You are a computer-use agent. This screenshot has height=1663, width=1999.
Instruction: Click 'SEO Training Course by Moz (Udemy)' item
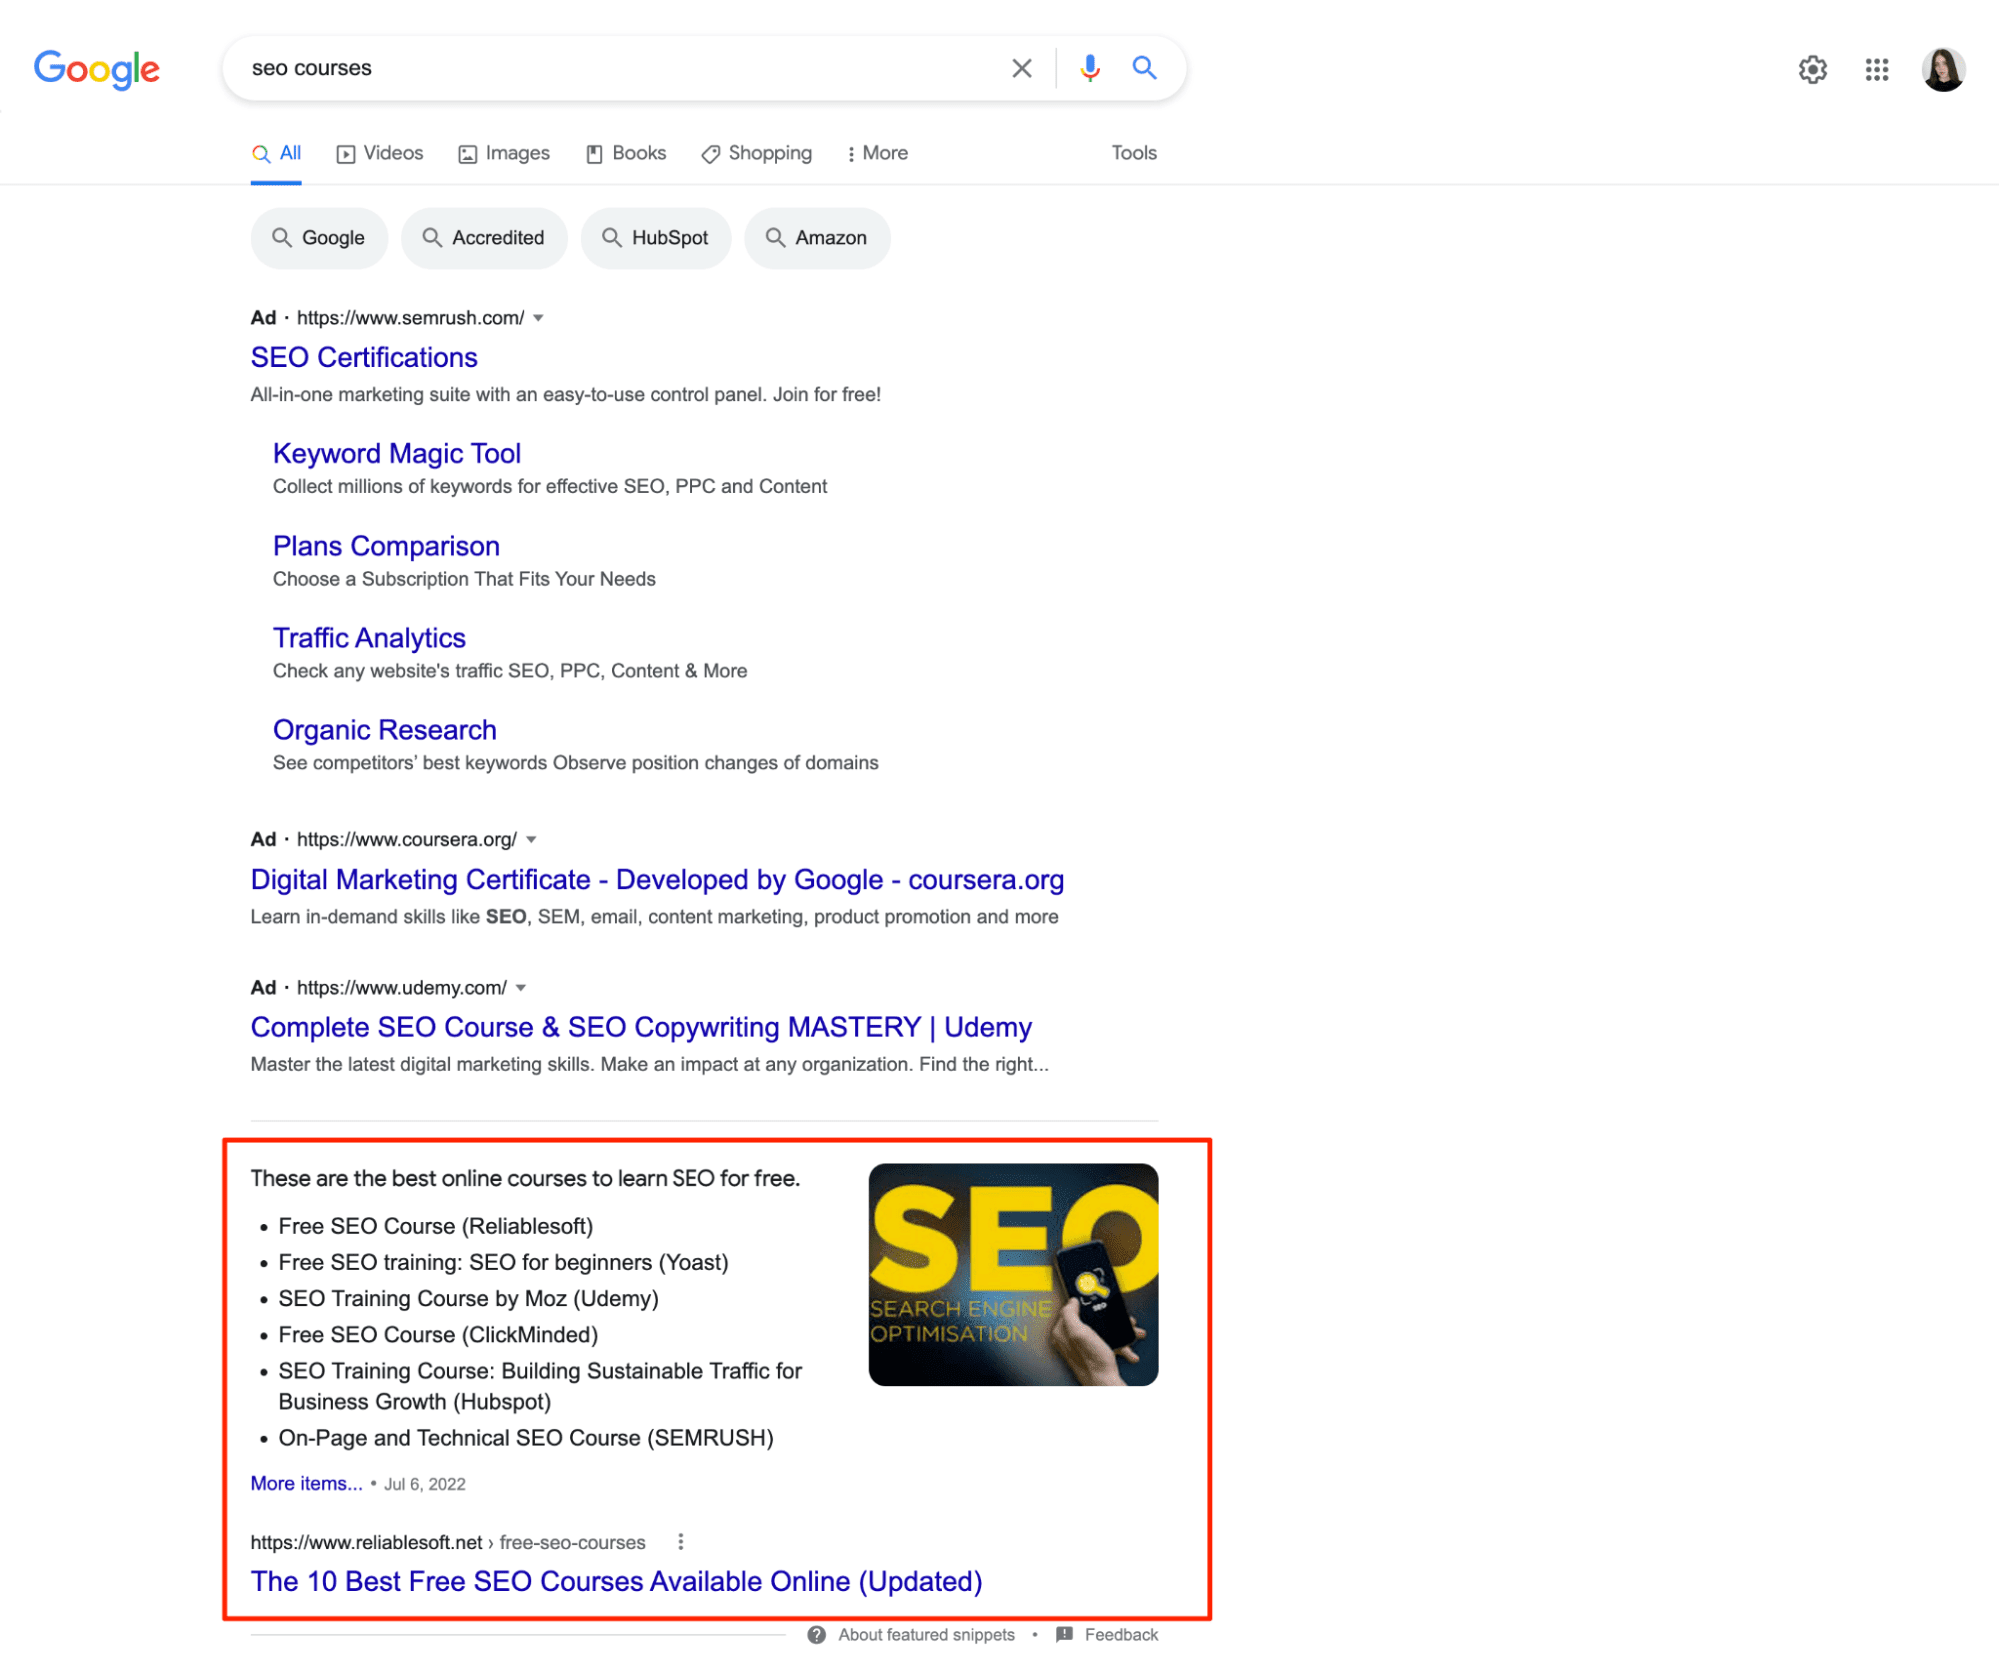[469, 1298]
